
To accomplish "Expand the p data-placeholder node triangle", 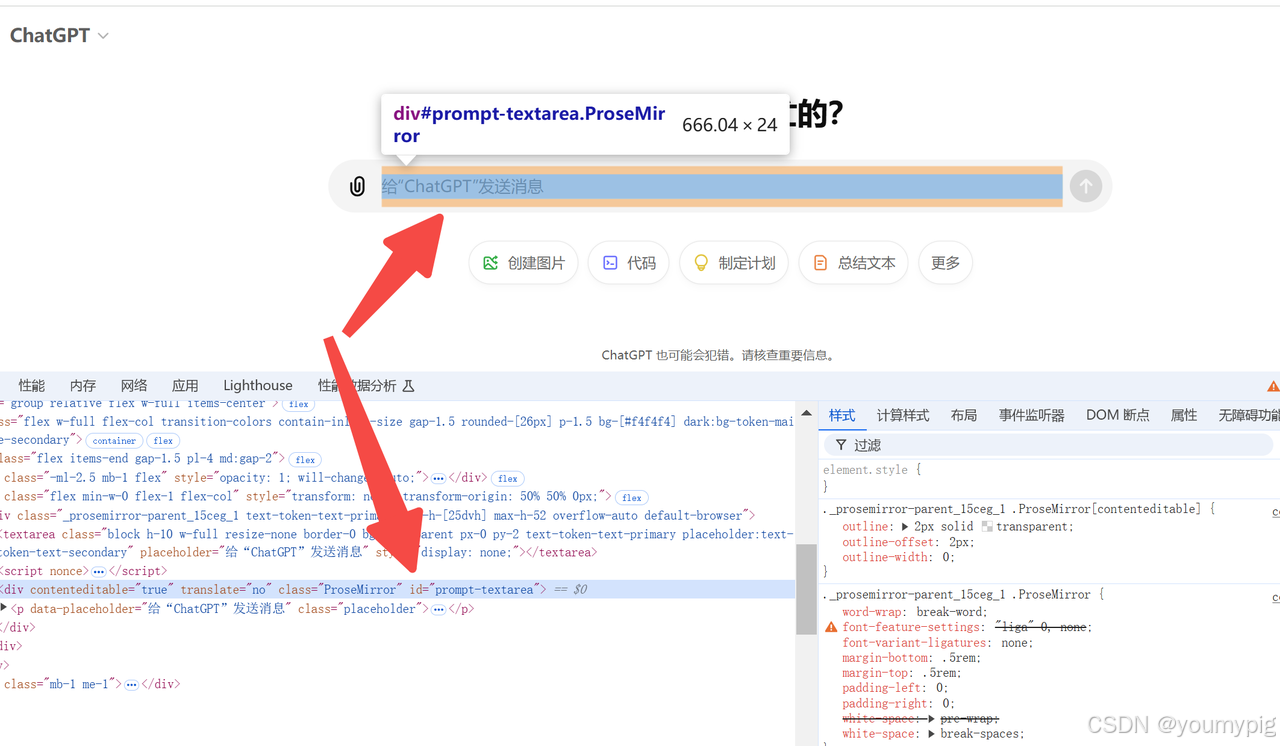I will (x=4, y=608).
